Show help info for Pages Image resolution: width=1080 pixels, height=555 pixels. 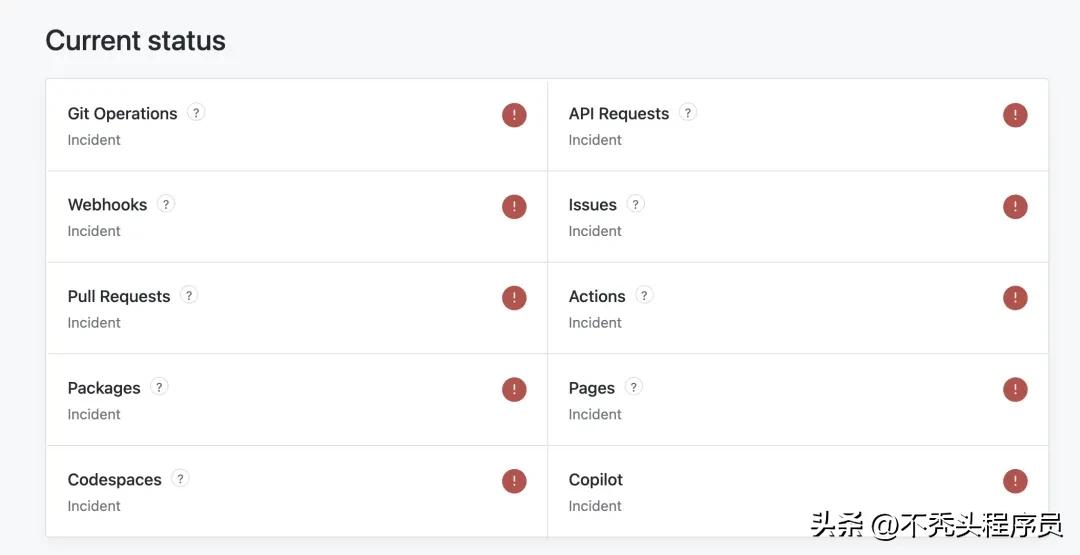click(634, 387)
